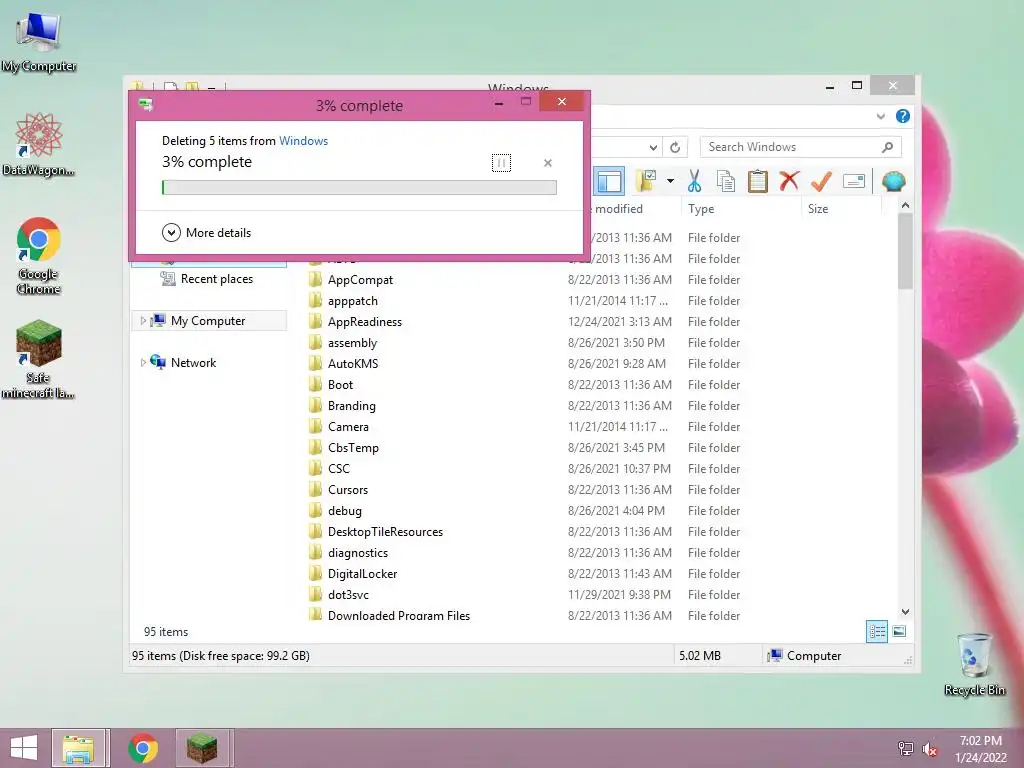Click Minecraft block in the taskbar
Viewport: 1024px width, 768px height.
(x=202, y=748)
